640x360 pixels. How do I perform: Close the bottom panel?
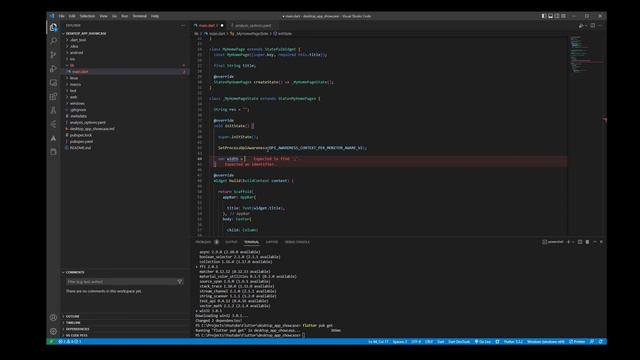point(601,242)
